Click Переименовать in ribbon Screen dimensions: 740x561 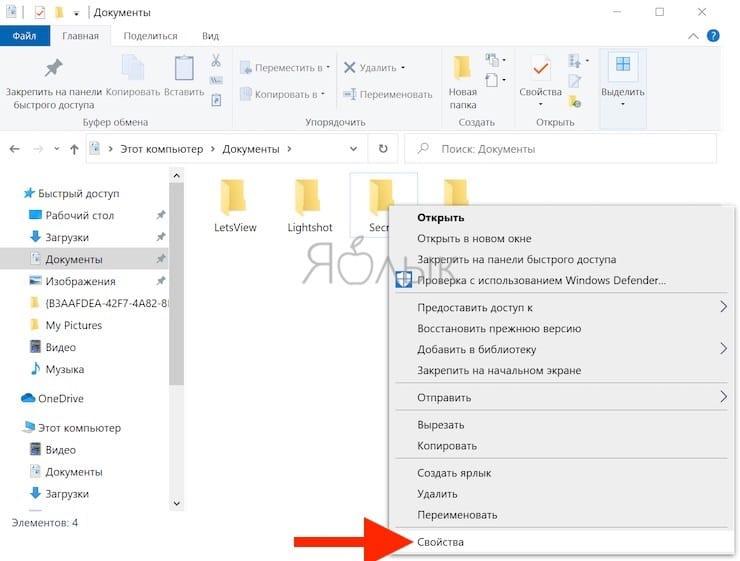click(x=387, y=94)
